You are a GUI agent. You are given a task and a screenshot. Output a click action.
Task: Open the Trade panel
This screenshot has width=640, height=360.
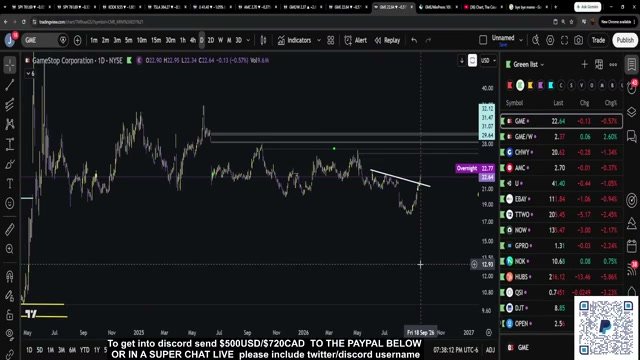point(598,40)
